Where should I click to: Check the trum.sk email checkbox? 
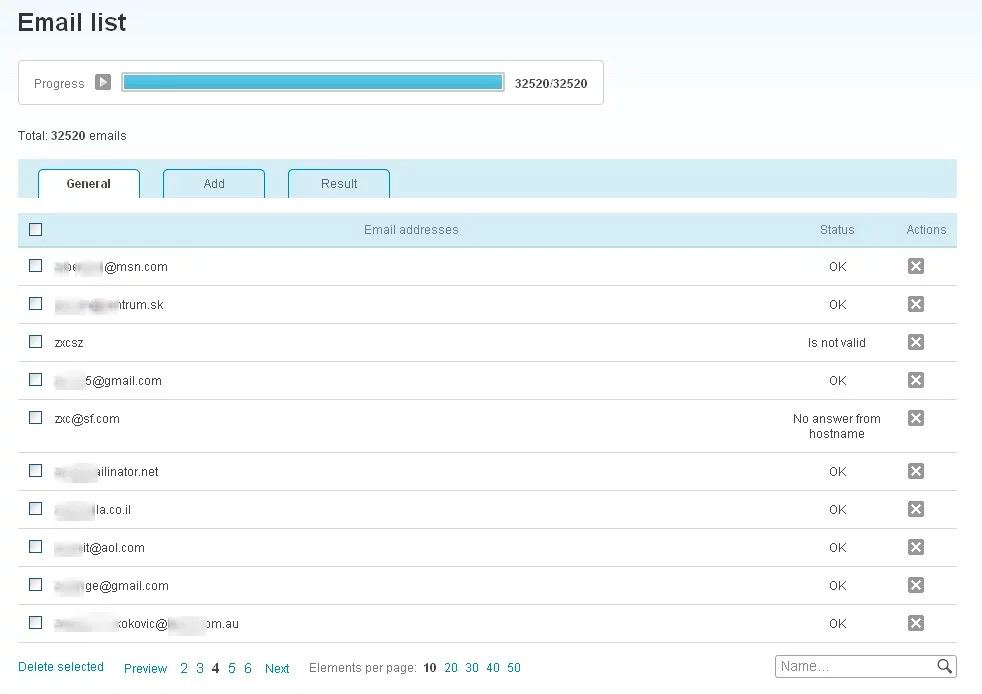pos(36,303)
